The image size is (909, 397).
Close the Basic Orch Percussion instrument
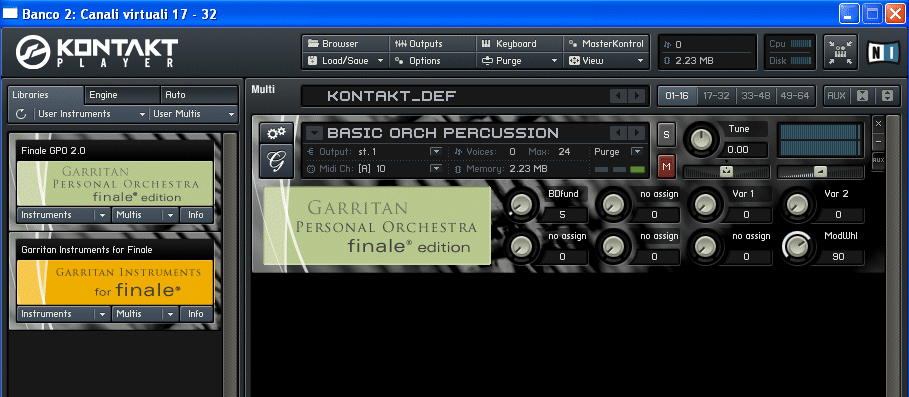pos(878,123)
